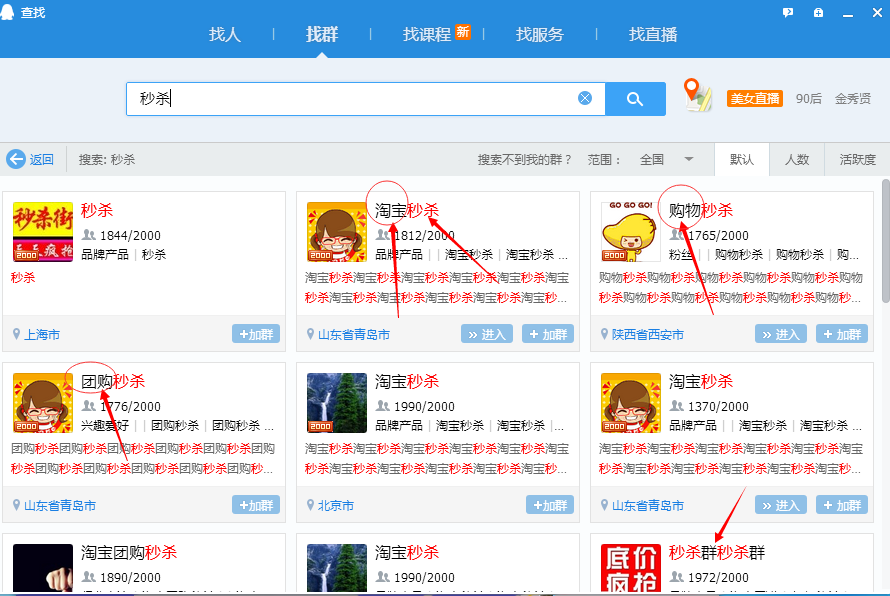Minimize the 查找 window
The height and width of the screenshot is (596, 890).
point(848,13)
